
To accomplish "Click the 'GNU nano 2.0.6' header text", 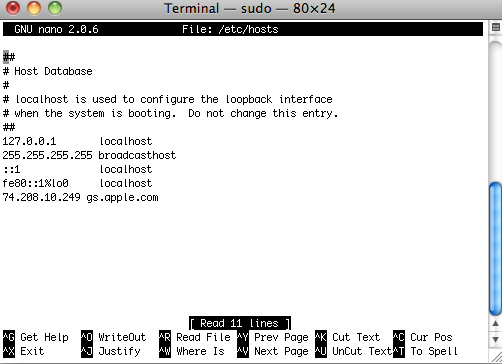I will click(x=56, y=29).
